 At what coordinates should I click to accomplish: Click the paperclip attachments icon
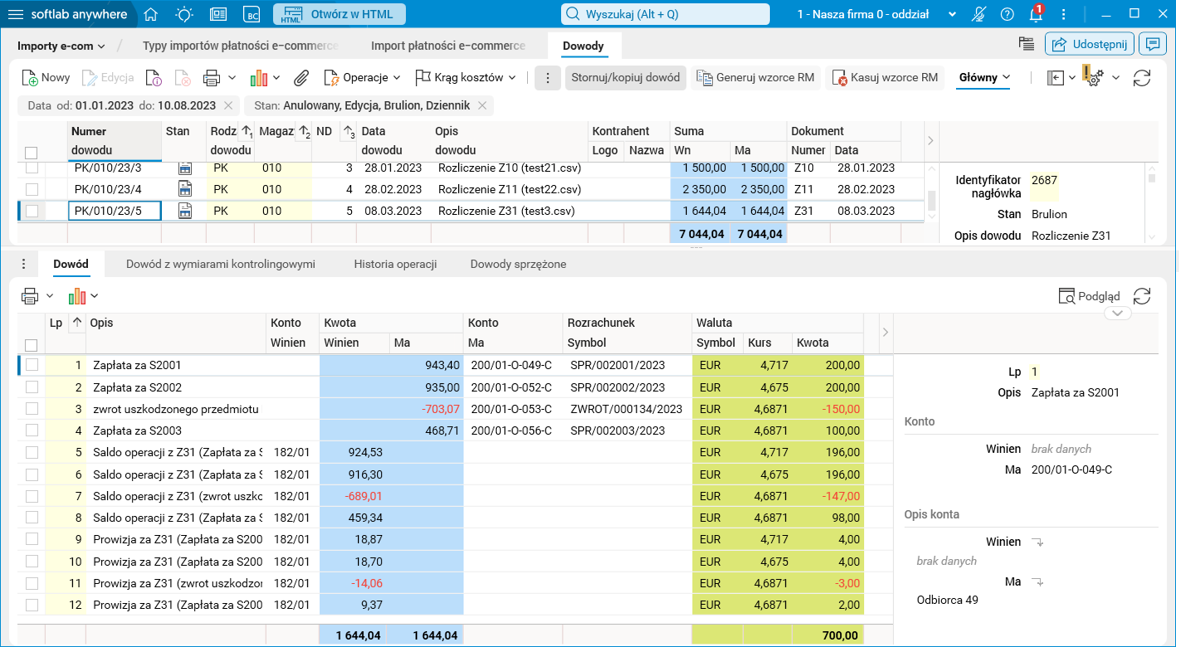coord(301,78)
